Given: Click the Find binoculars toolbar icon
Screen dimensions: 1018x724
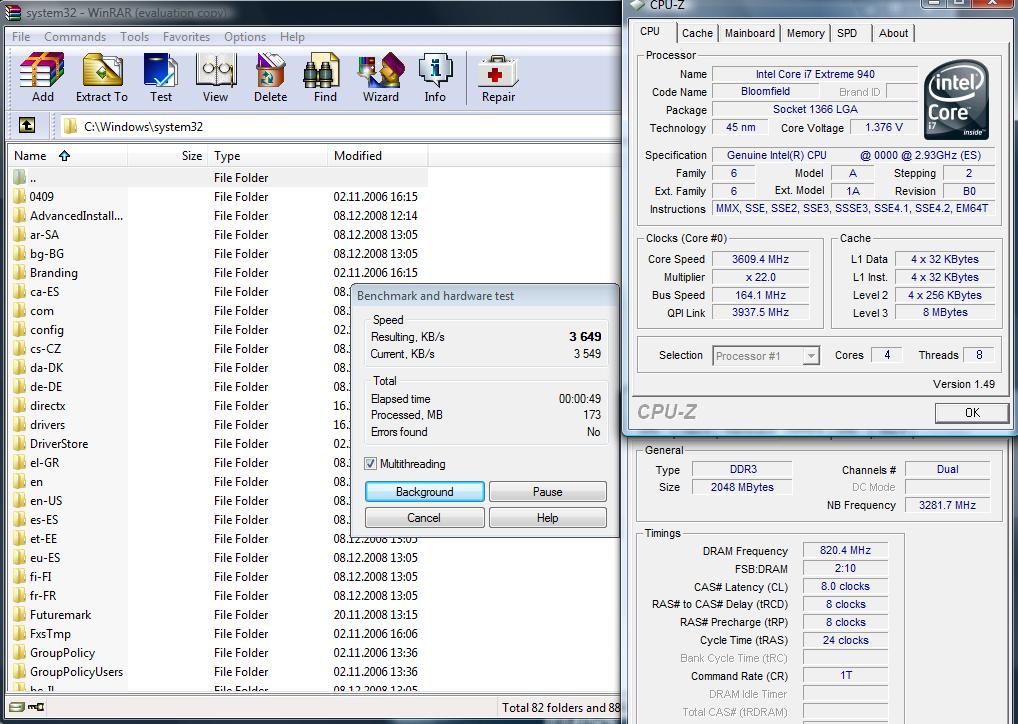Looking at the screenshot, I should 322,71.
